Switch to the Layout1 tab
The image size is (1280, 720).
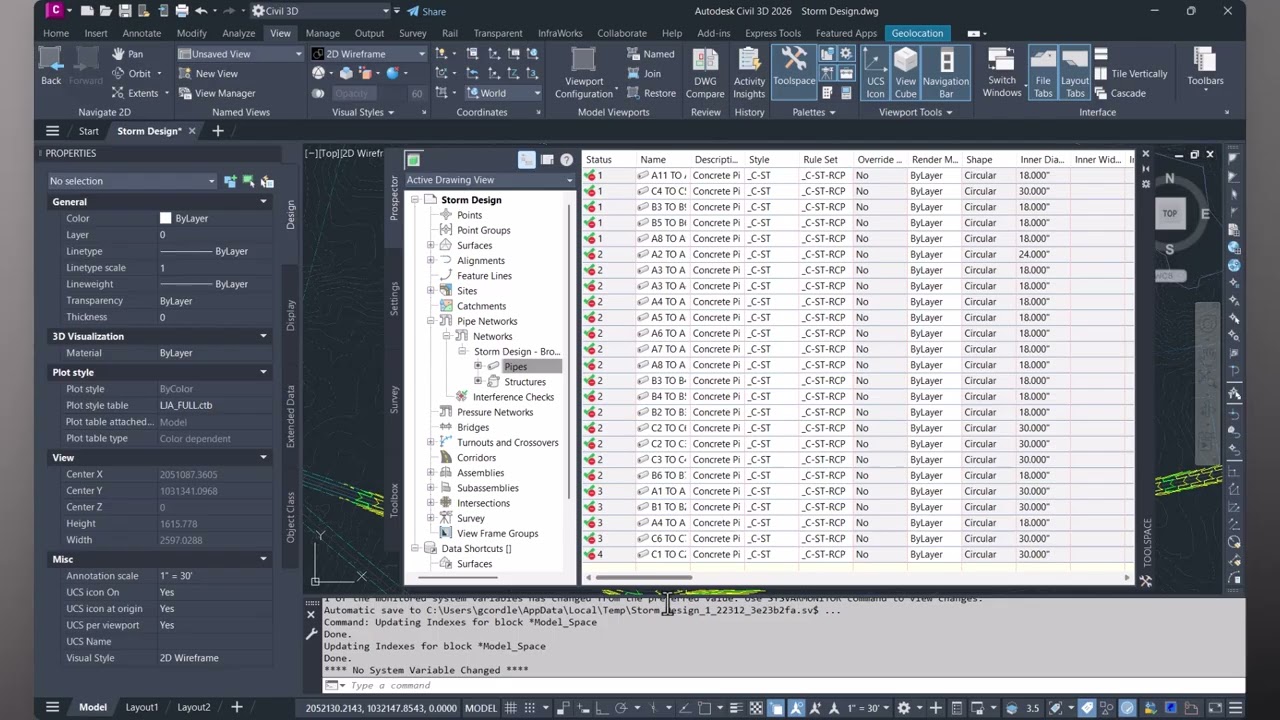point(141,707)
